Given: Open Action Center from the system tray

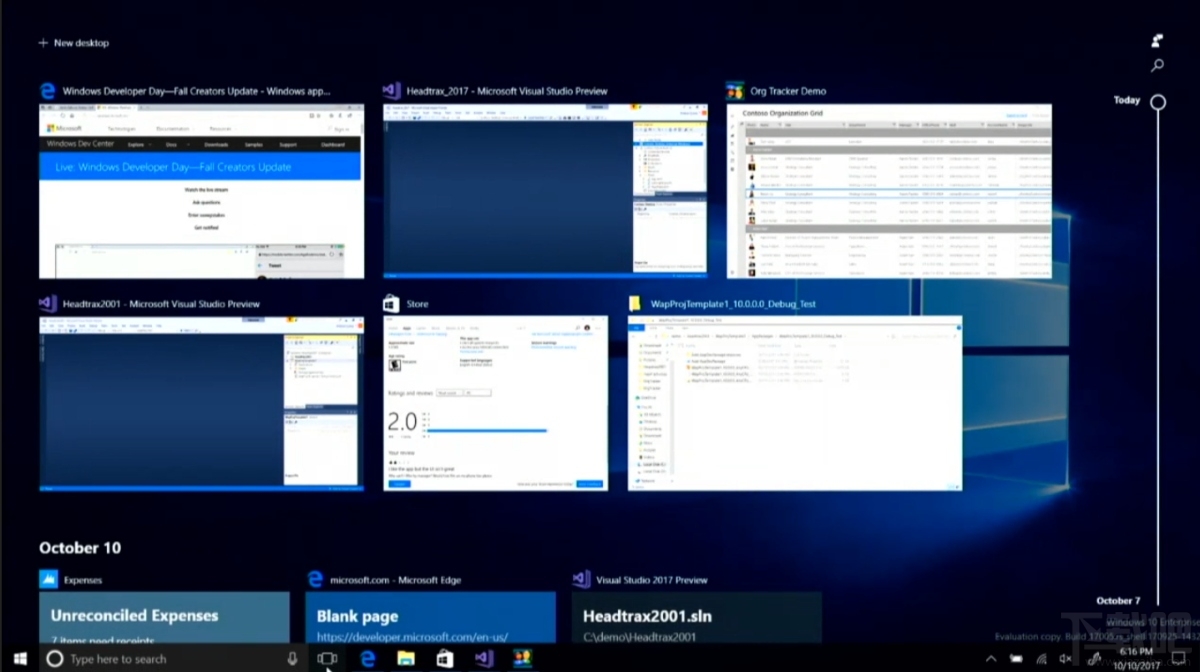Looking at the screenshot, I should [x=1179, y=658].
